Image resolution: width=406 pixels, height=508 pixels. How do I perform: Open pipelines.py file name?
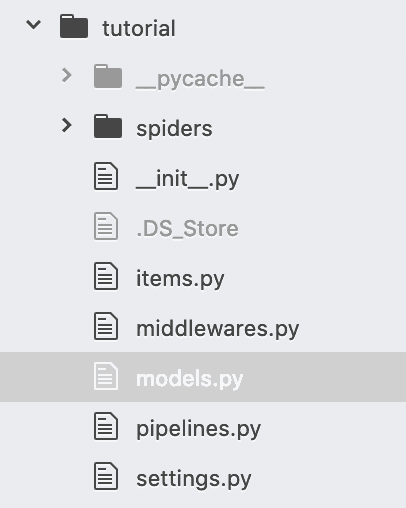point(199,429)
